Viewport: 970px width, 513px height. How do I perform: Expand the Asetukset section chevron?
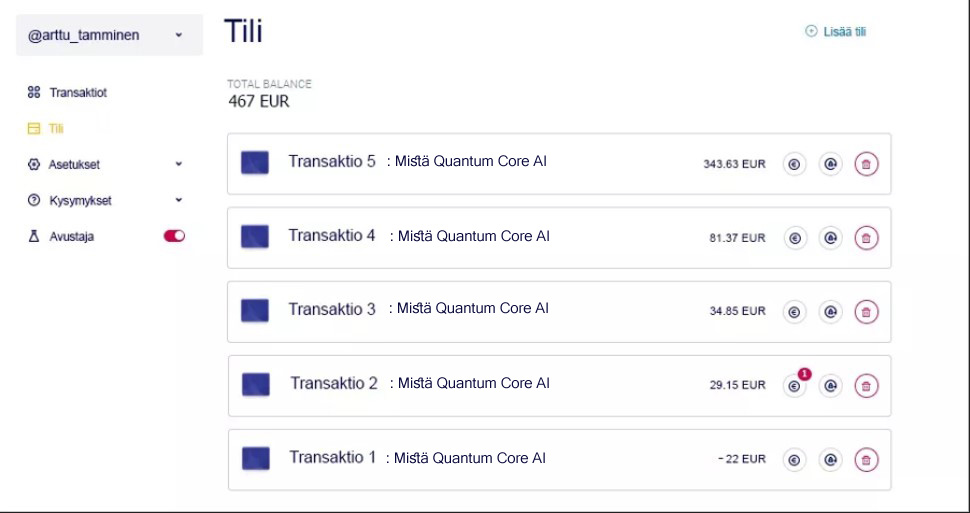pos(179,165)
